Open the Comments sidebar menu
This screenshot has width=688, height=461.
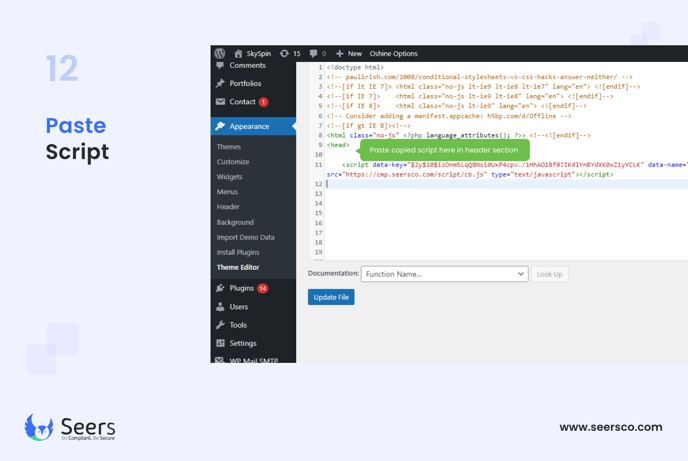tap(247, 65)
